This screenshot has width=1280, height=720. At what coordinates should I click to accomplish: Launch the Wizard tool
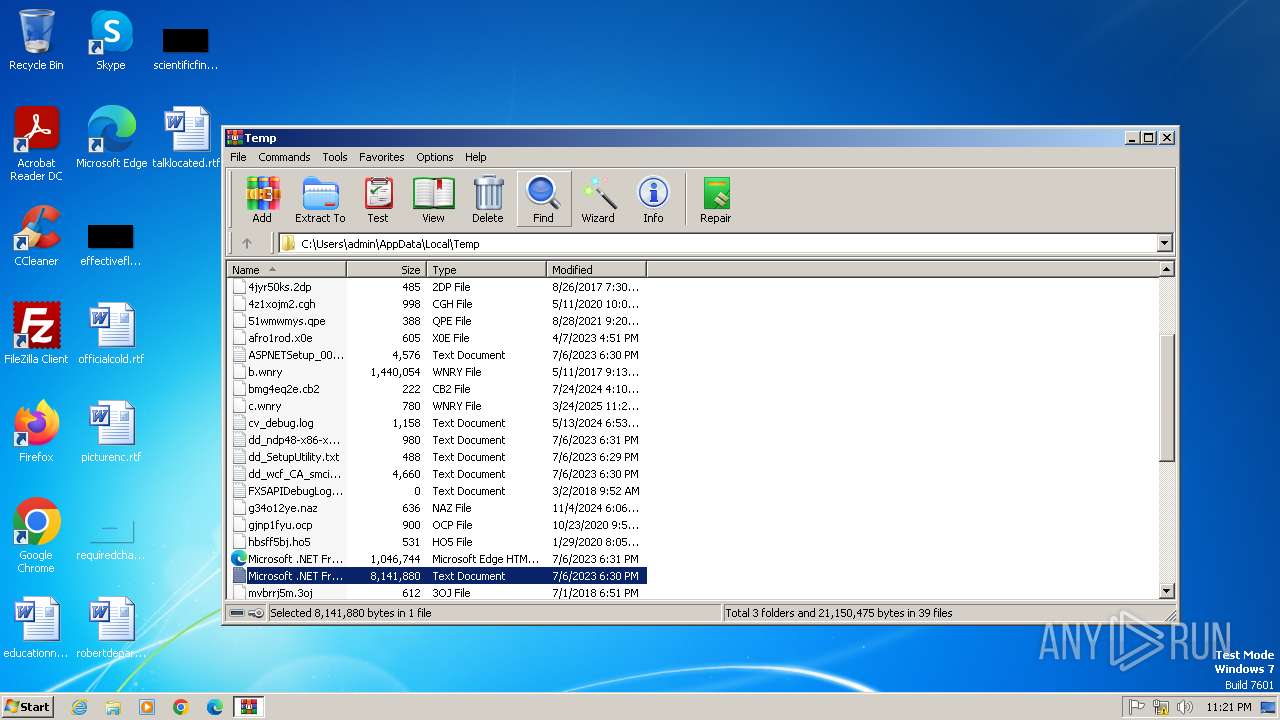point(598,199)
